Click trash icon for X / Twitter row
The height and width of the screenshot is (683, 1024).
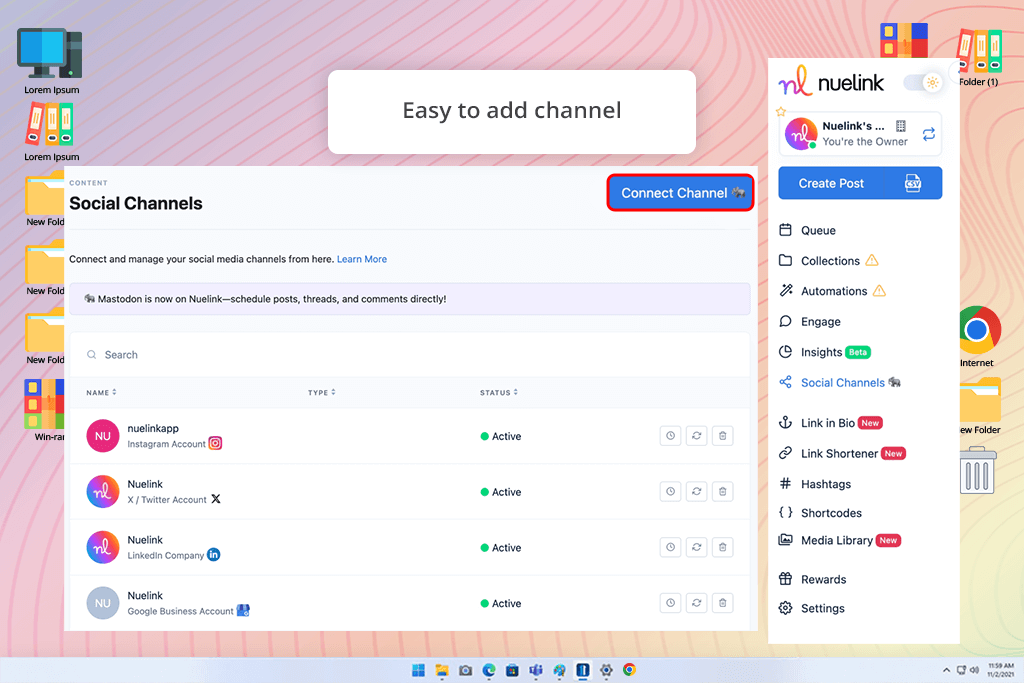722,491
